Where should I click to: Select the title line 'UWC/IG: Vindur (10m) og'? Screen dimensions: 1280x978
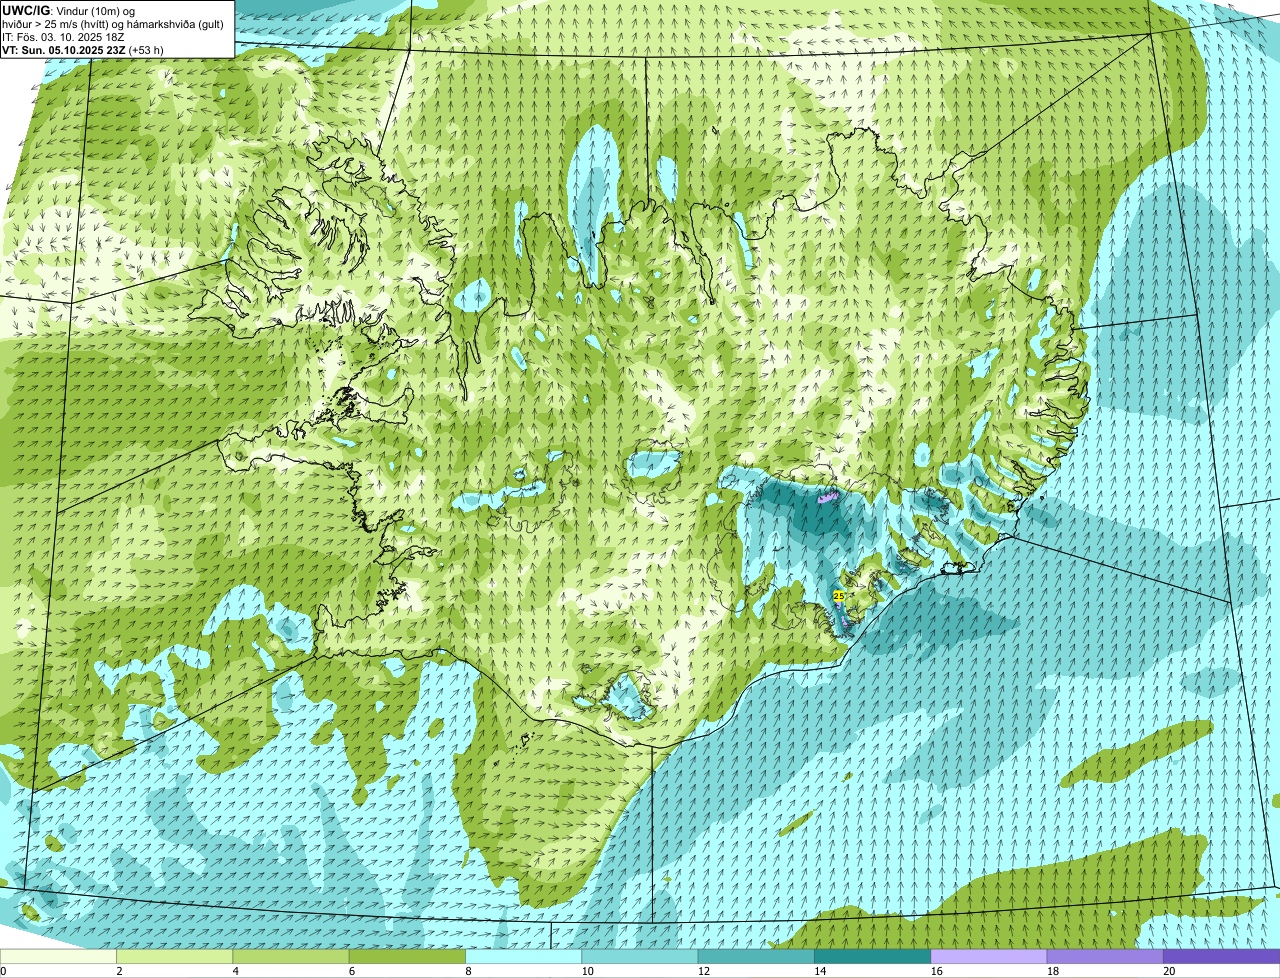click(69, 11)
